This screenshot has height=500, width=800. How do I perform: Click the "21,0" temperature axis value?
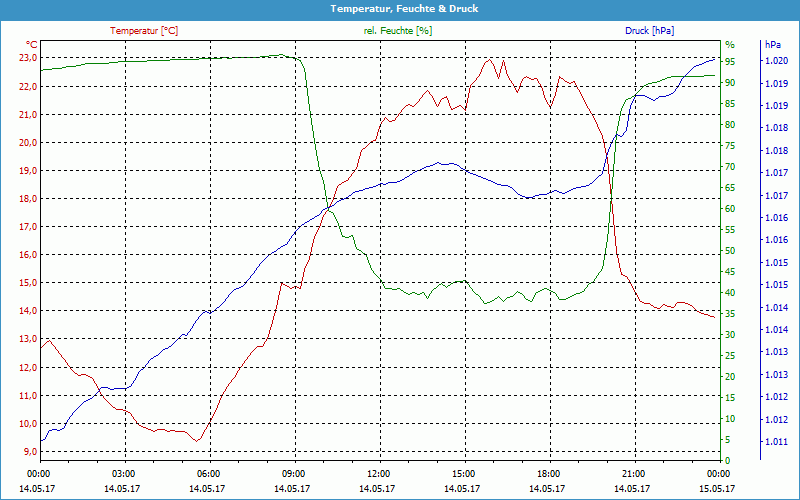coord(28,115)
